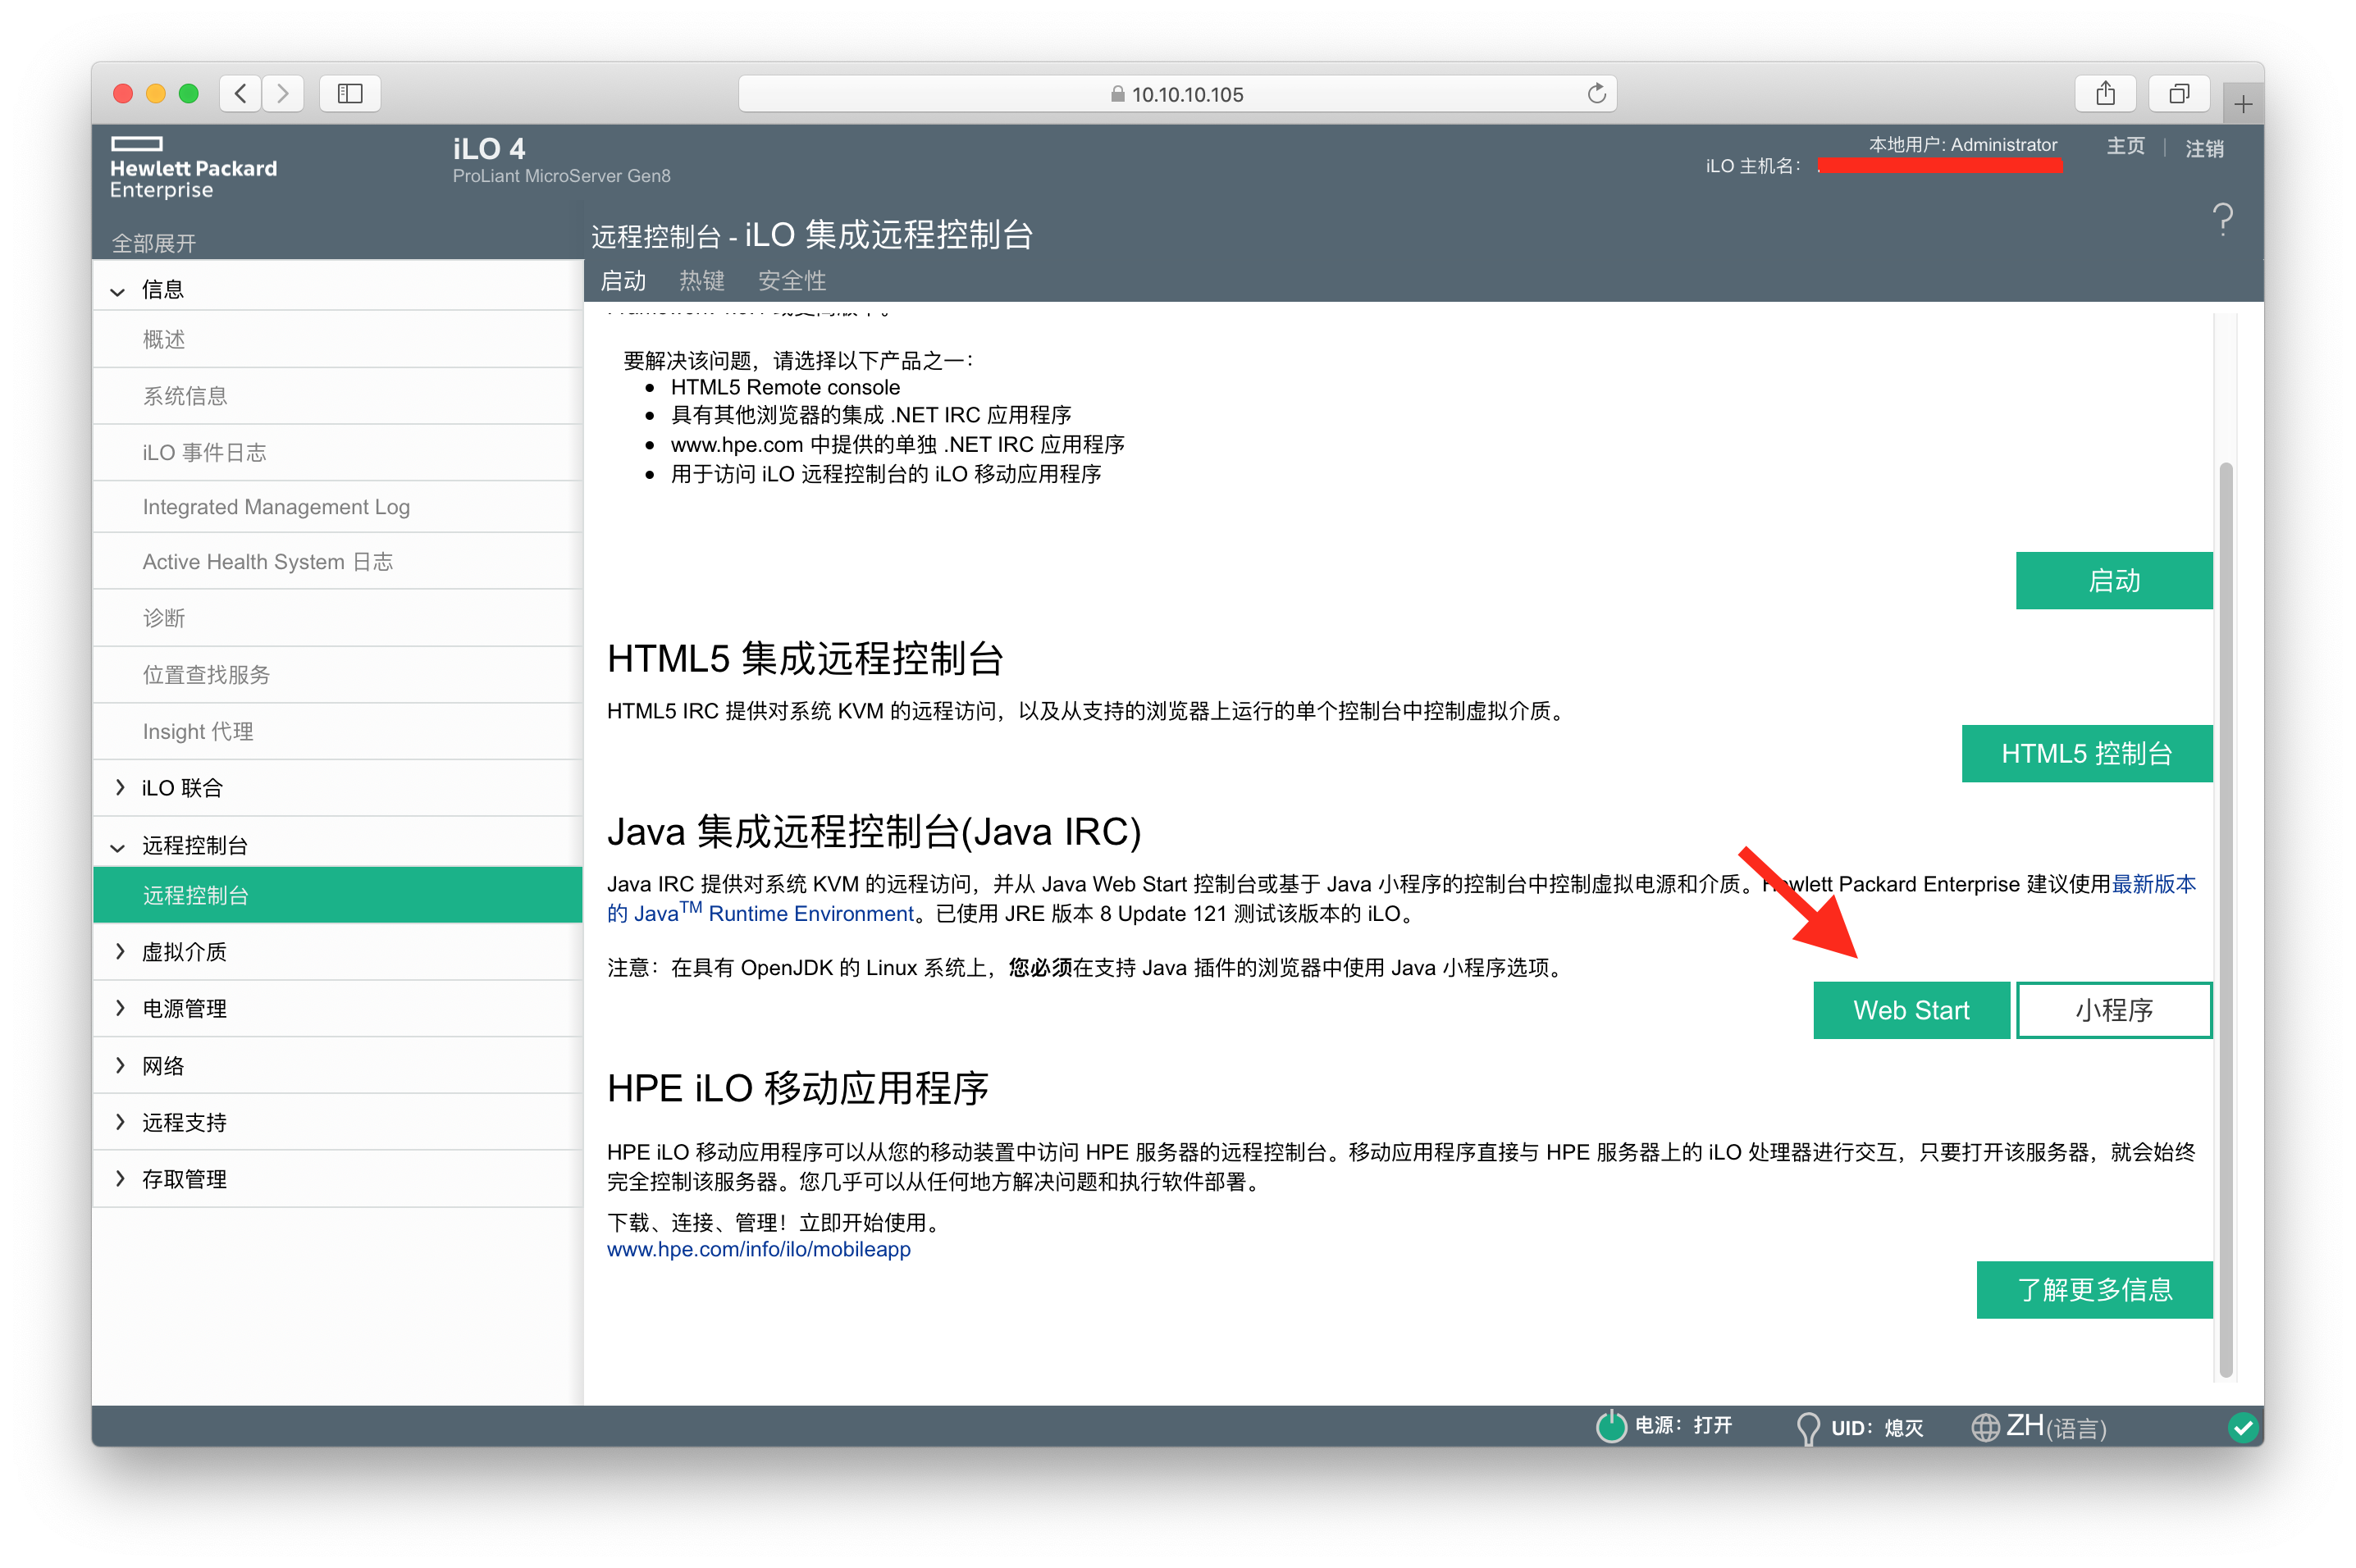Collapse the 远程控制台 parent section
The height and width of the screenshot is (1568, 2356).
pos(118,847)
